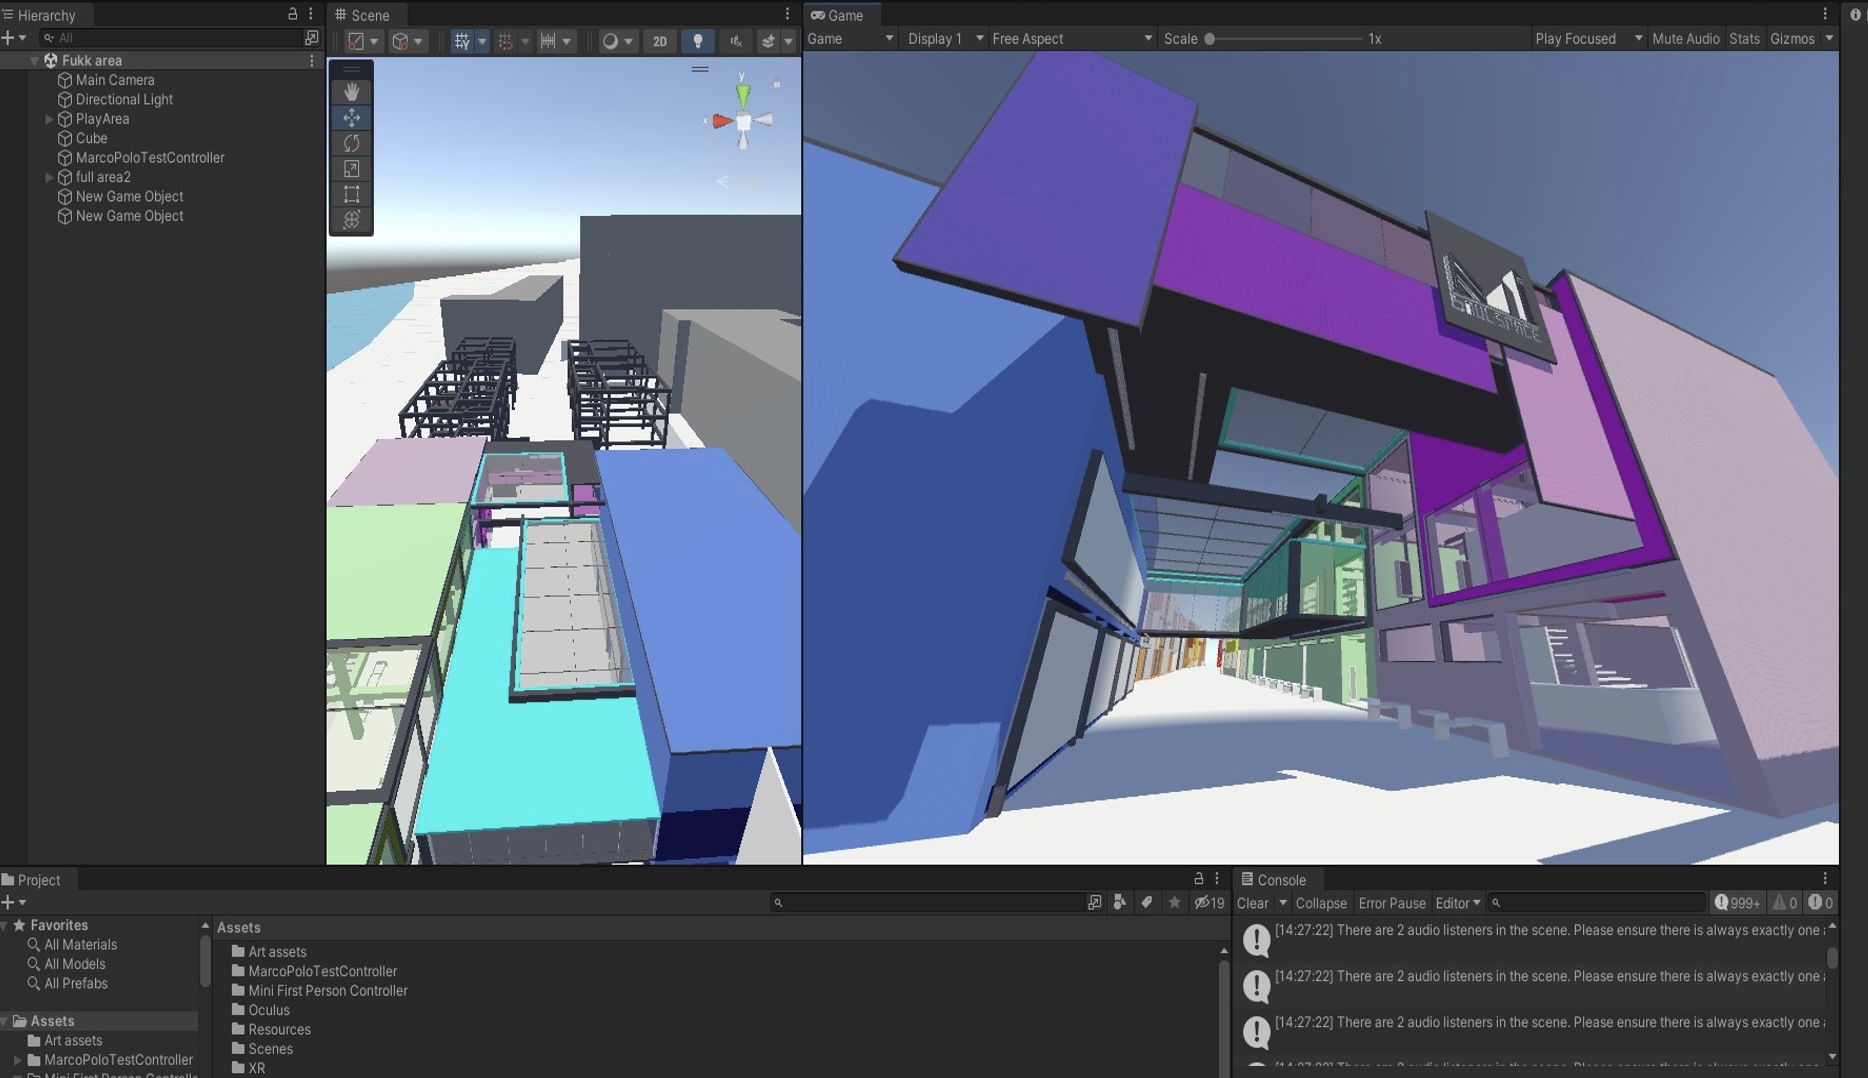
Task: Expand the PlayArea object in Hierarchy
Action: point(49,119)
